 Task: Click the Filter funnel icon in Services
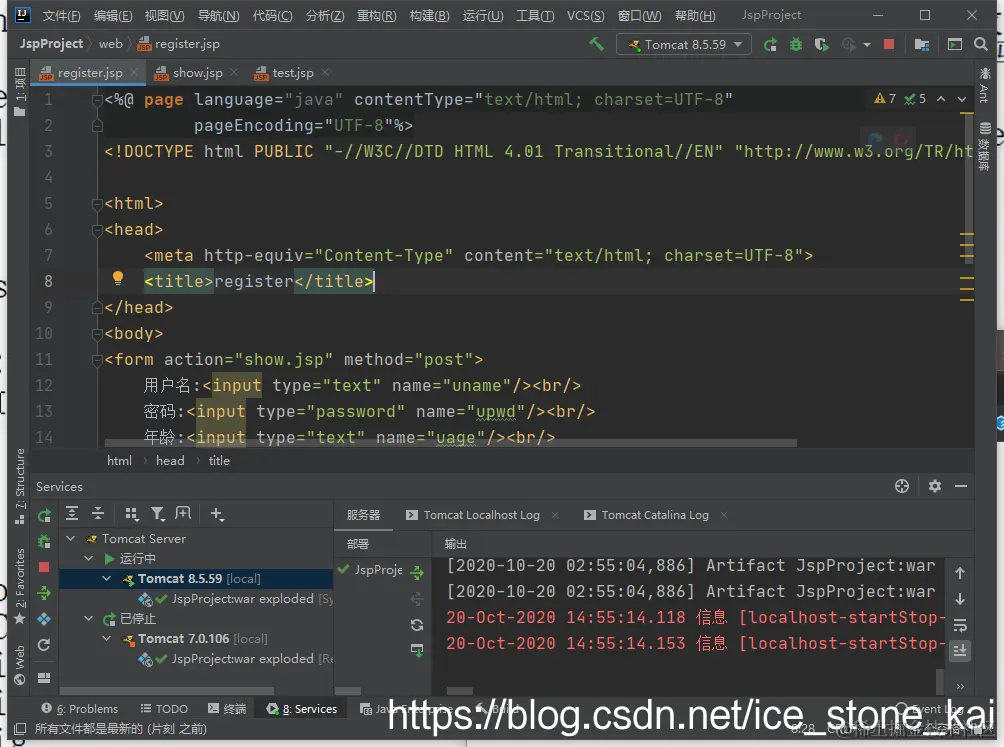click(x=158, y=513)
